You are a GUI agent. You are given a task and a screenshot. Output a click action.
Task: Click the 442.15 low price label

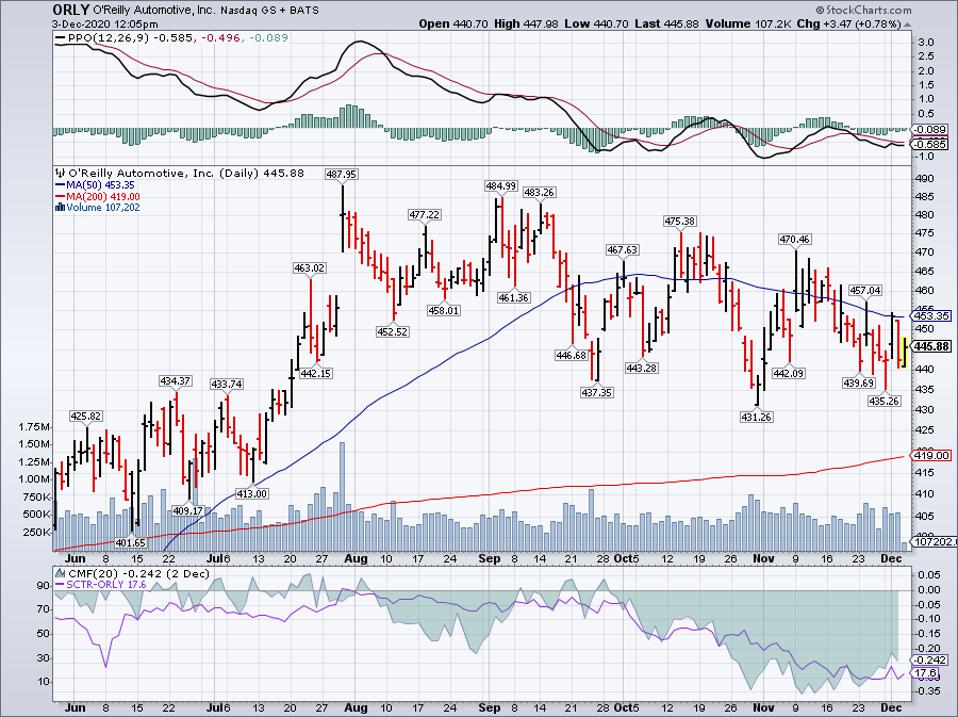point(316,373)
